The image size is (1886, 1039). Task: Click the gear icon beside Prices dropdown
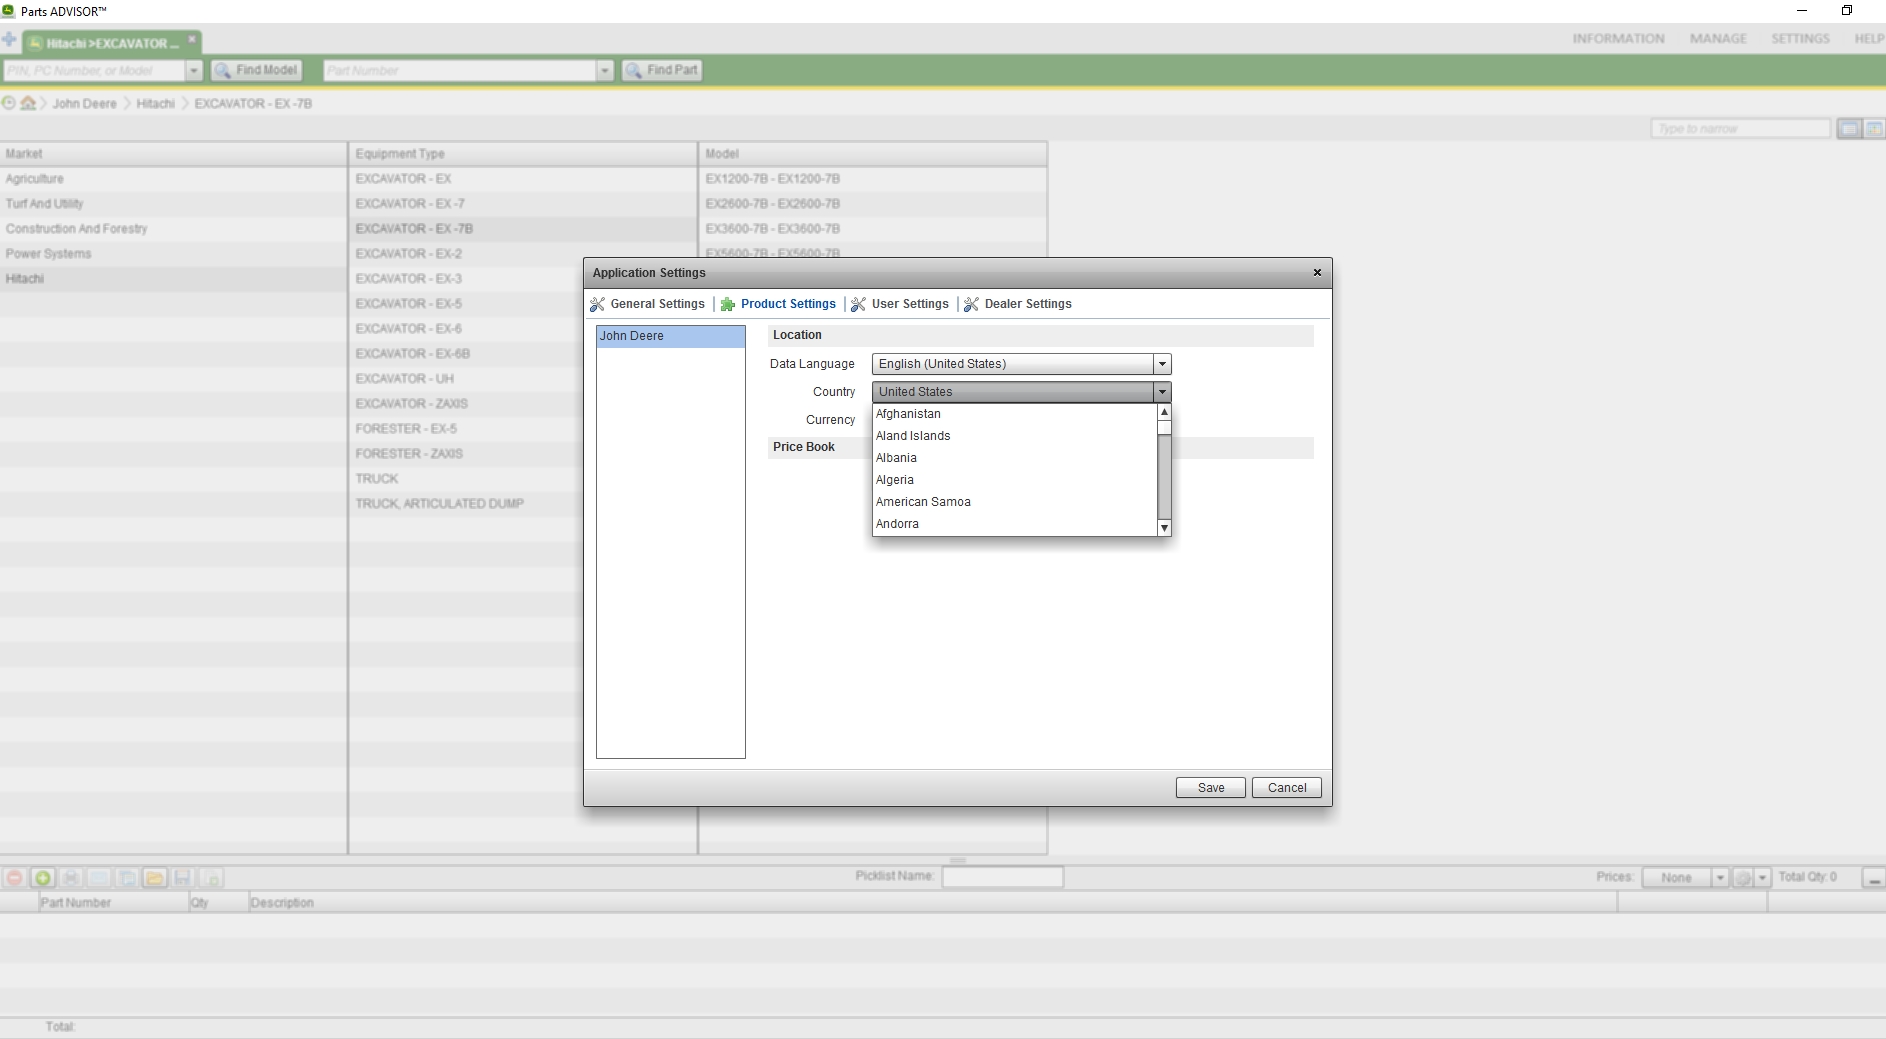click(x=1743, y=878)
